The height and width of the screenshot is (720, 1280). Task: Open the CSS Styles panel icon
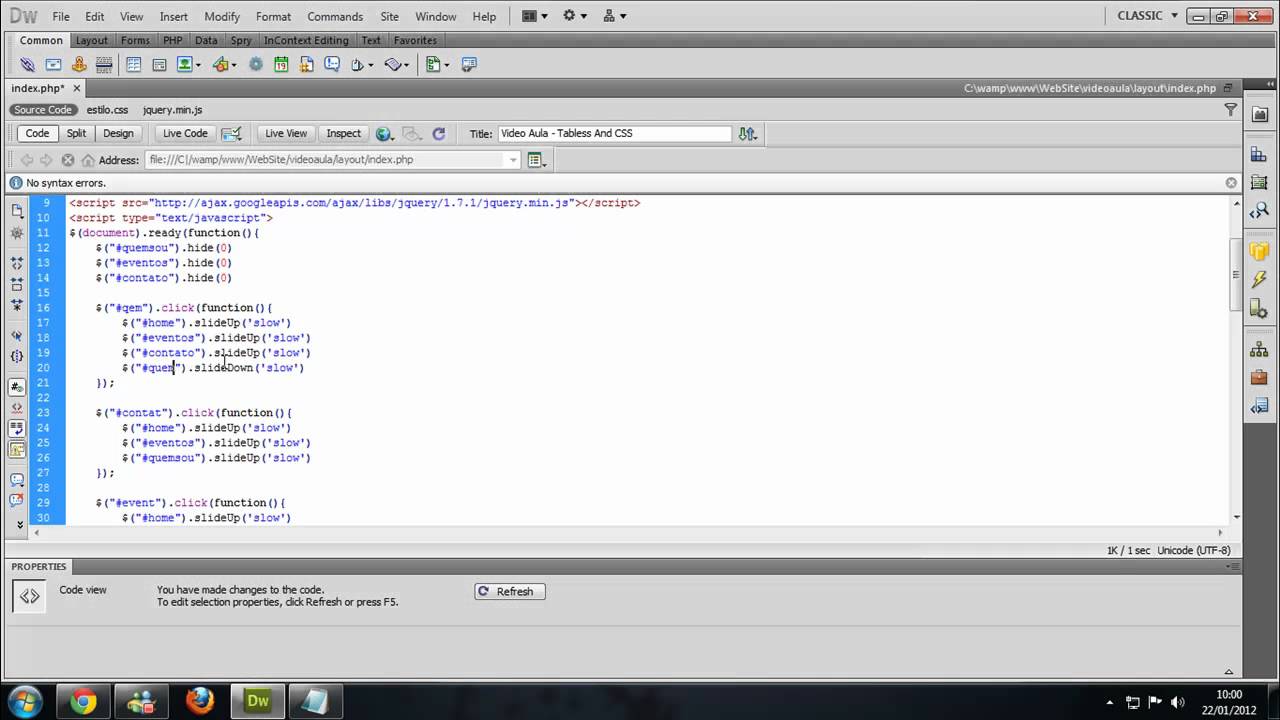(1259, 155)
